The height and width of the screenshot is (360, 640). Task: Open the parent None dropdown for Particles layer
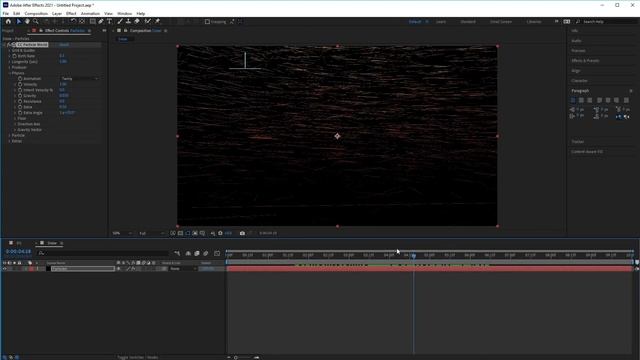183,269
